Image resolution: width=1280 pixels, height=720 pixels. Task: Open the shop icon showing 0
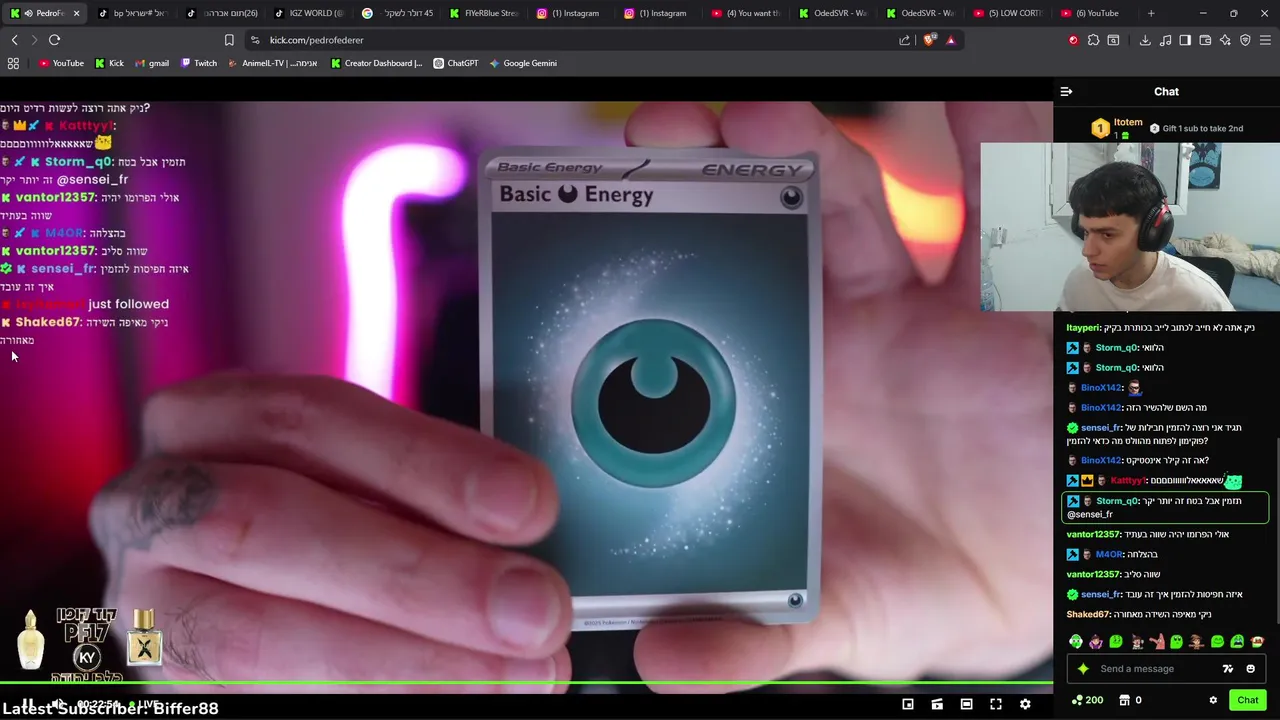[1130, 700]
